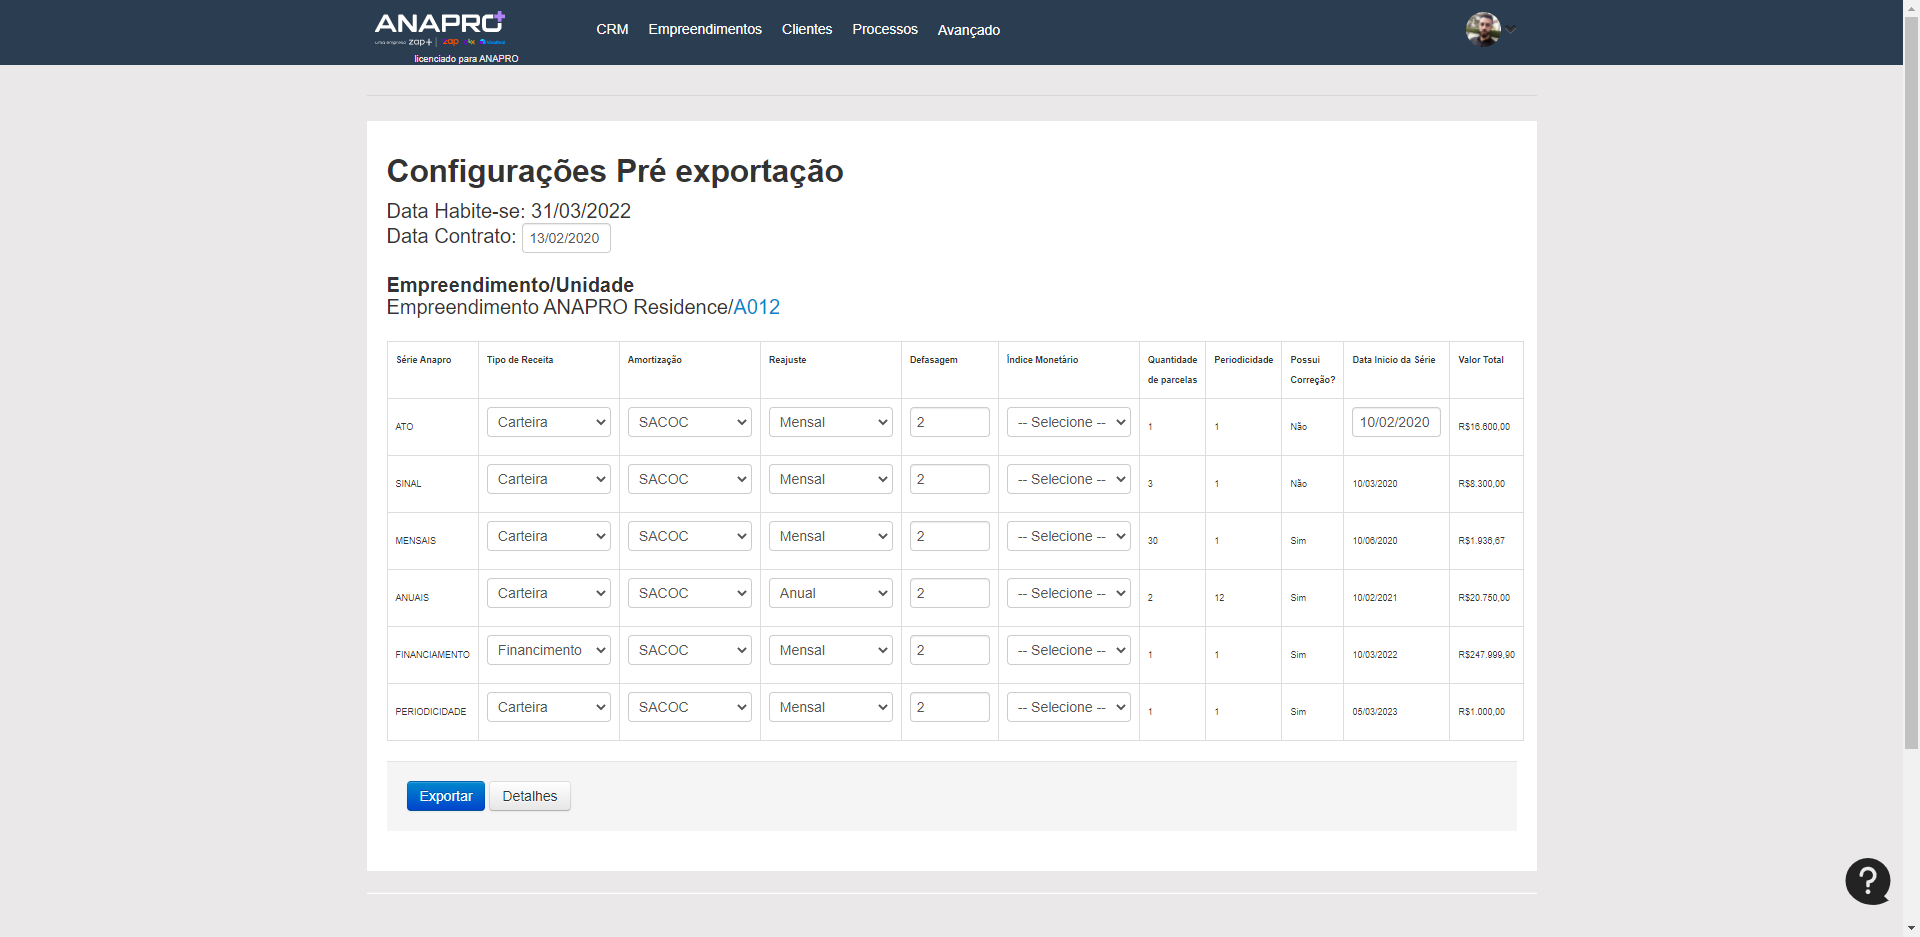Expand Reajuste dropdown in ANUAIS row
Viewport: 1920px width, 937px height.
point(830,593)
